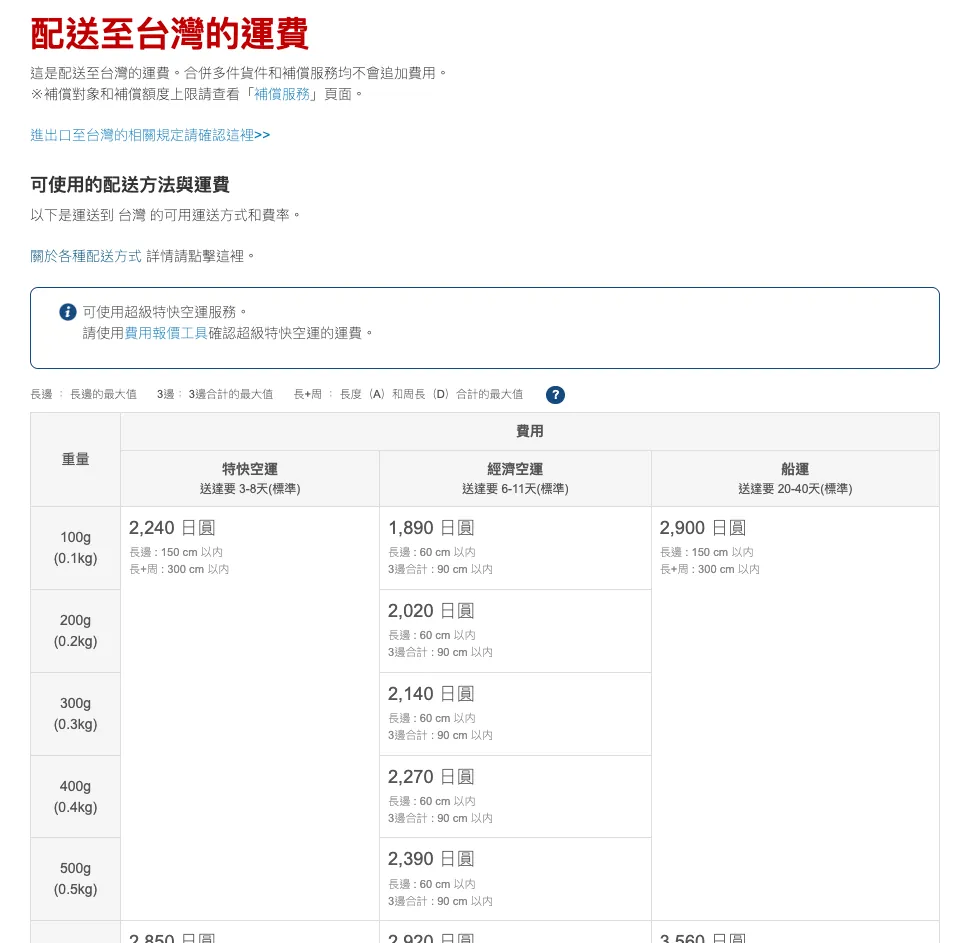This screenshot has width=980, height=943.
Task: Click the 2,390 日圓 economy air price
Action: pos(431,859)
